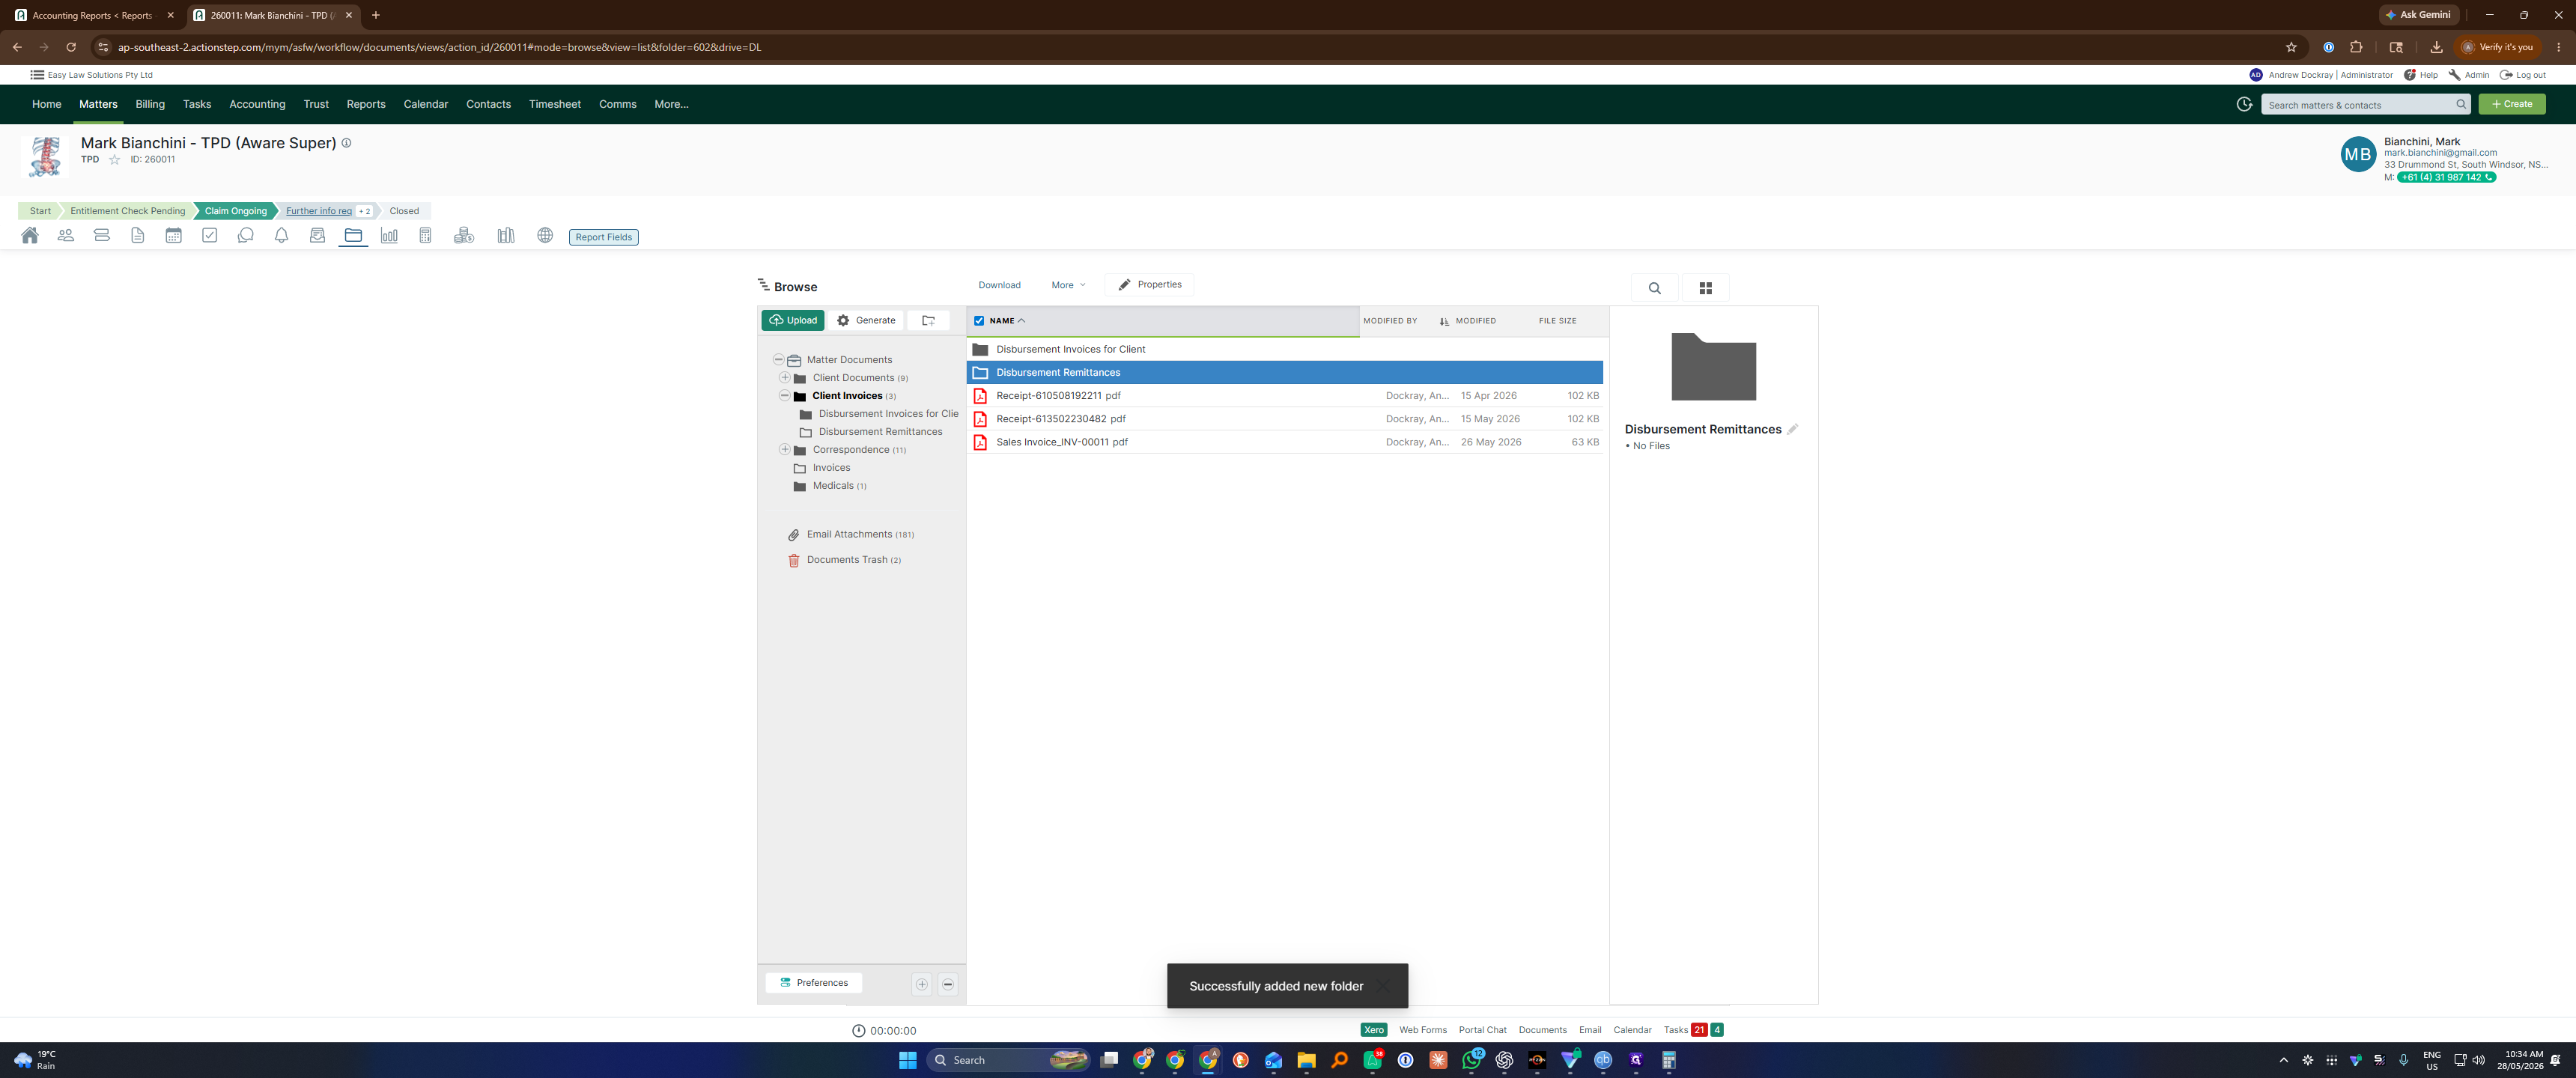Image resolution: width=2576 pixels, height=1078 pixels.
Task: Click the client phone number badge
Action: tap(2446, 178)
